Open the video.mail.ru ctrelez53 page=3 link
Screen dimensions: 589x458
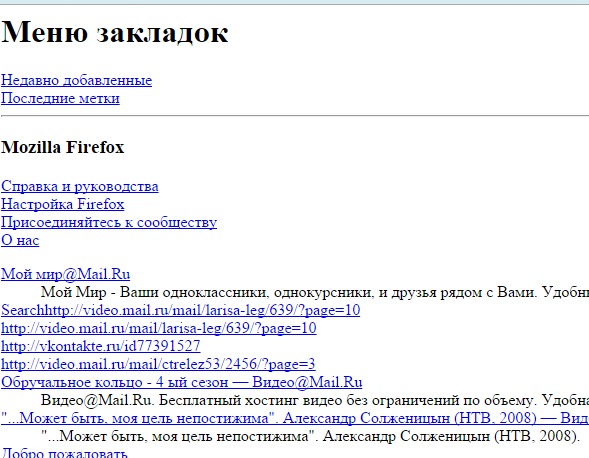(x=158, y=364)
